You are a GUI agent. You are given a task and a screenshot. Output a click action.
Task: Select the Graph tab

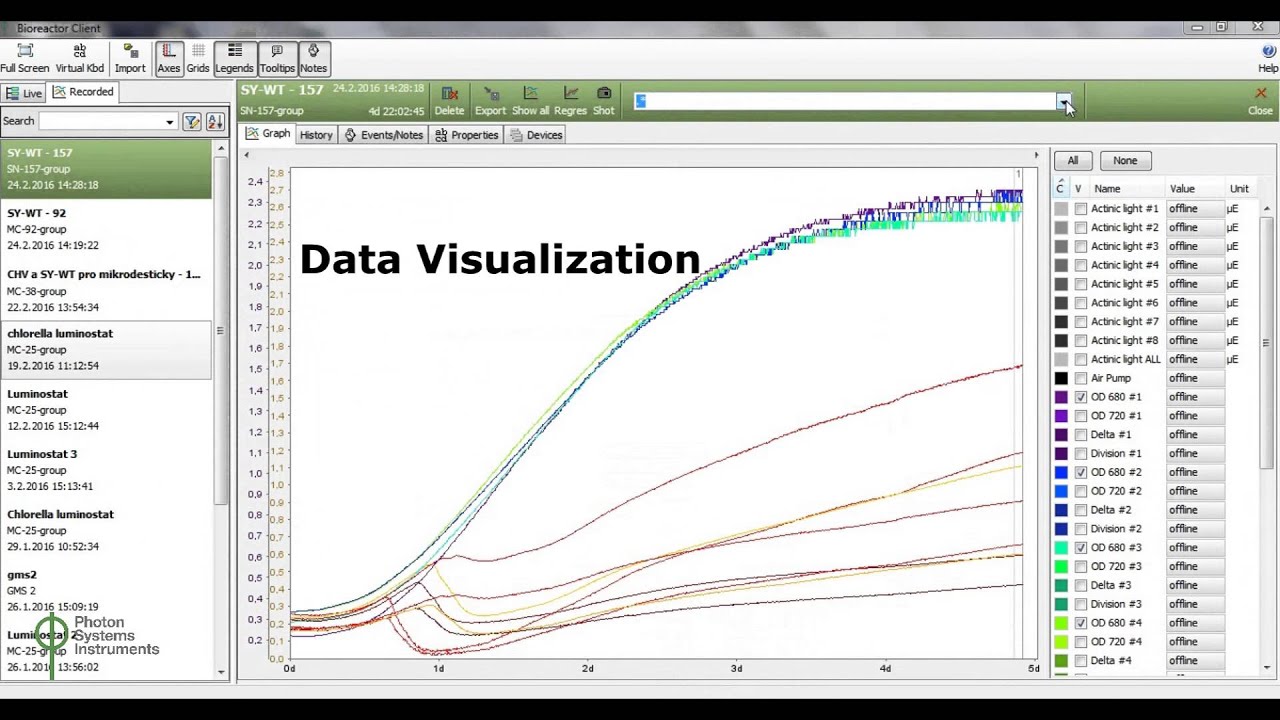pyautogui.click(x=267, y=134)
